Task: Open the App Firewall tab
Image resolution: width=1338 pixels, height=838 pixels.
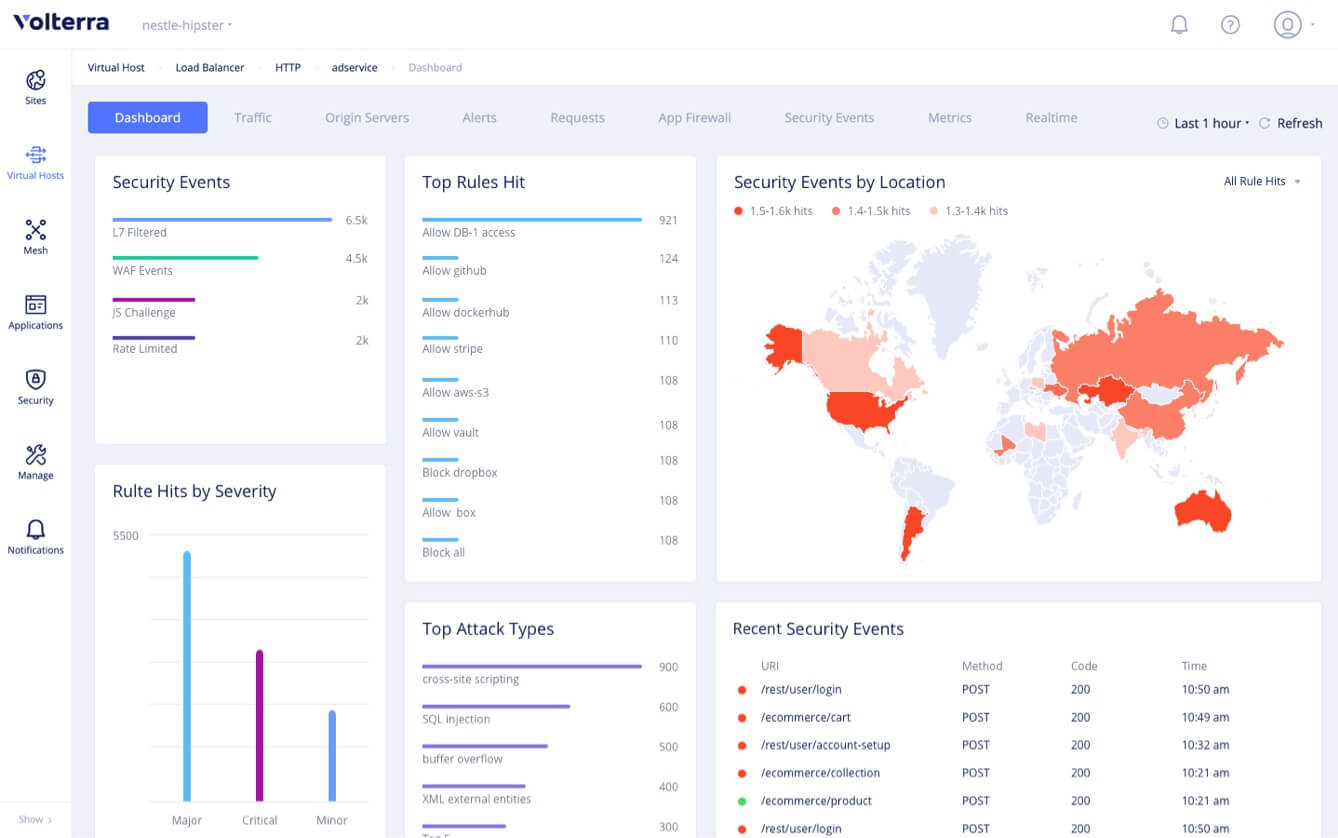Action: 694,118
